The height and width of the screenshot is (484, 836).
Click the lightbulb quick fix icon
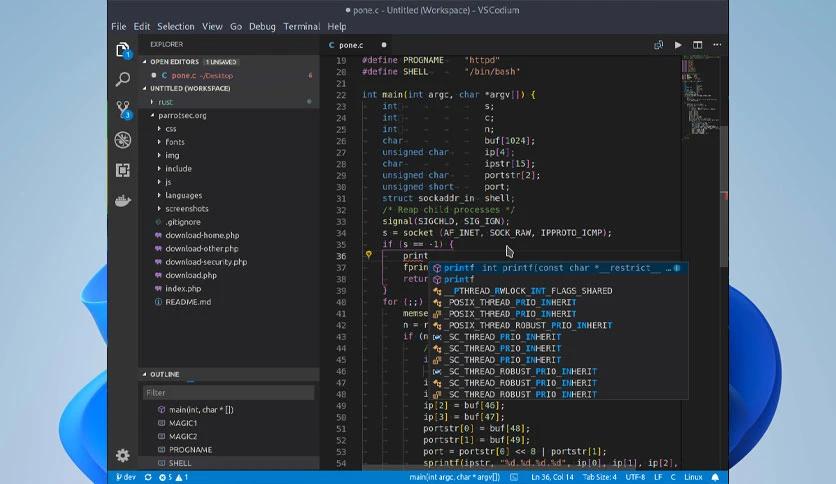[x=368, y=255]
